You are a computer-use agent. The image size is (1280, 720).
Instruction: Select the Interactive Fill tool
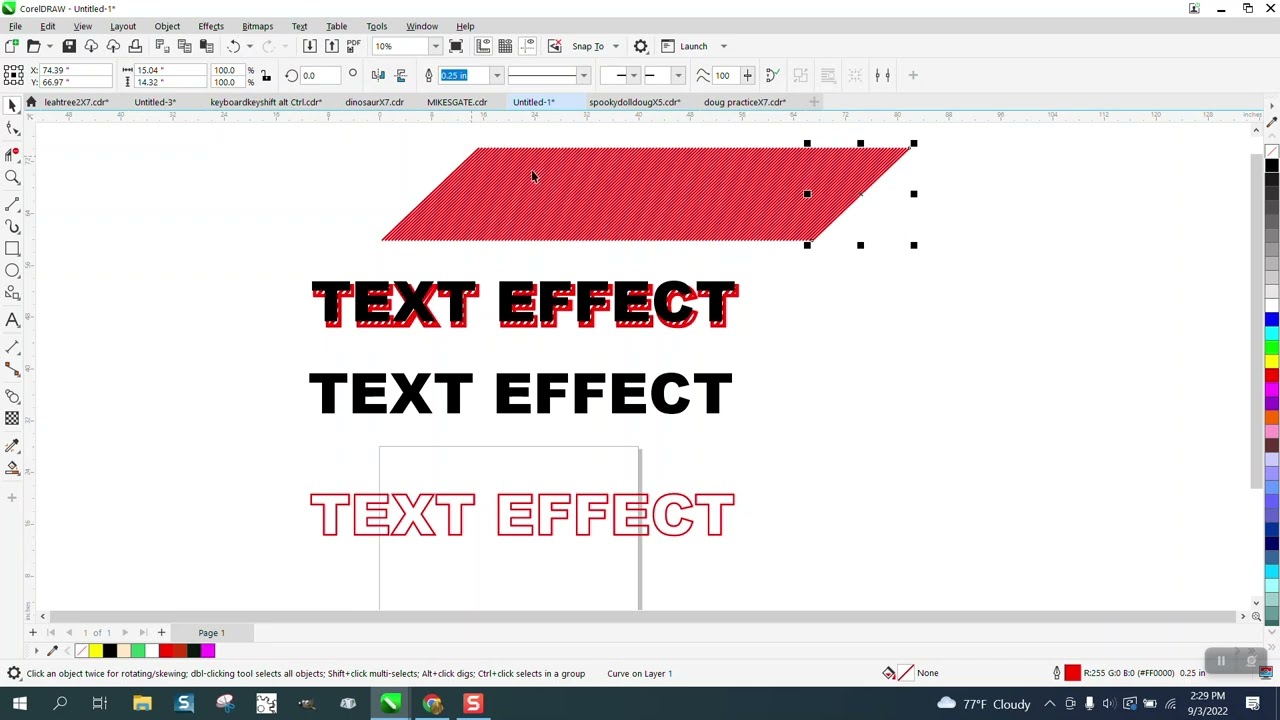pos(12,469)
